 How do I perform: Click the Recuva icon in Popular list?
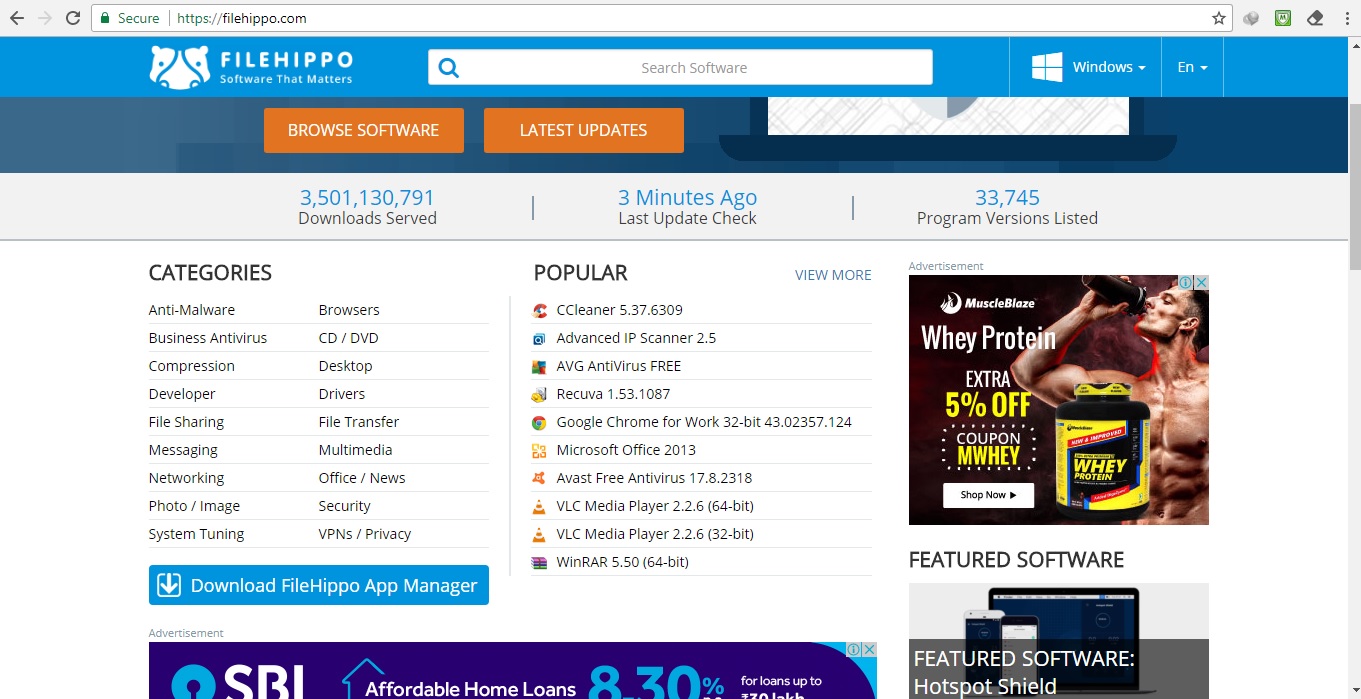pos(540,394)
